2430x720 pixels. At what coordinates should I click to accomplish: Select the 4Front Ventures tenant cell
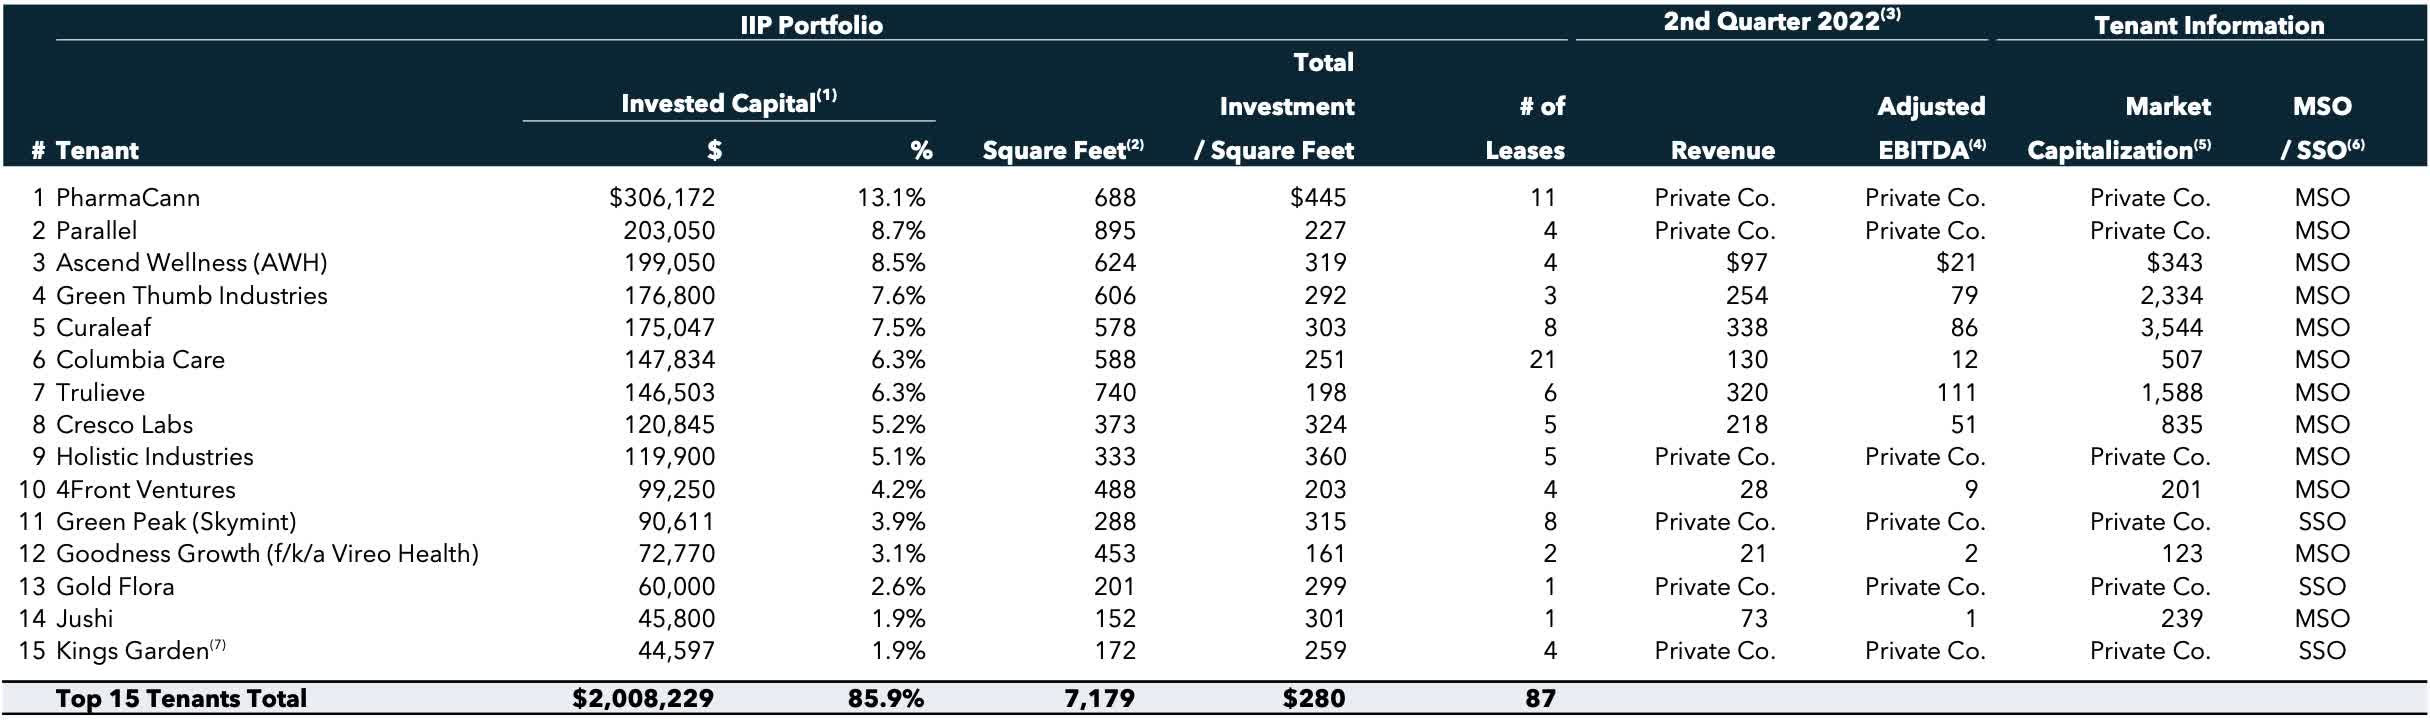click(x=145, y=490)
